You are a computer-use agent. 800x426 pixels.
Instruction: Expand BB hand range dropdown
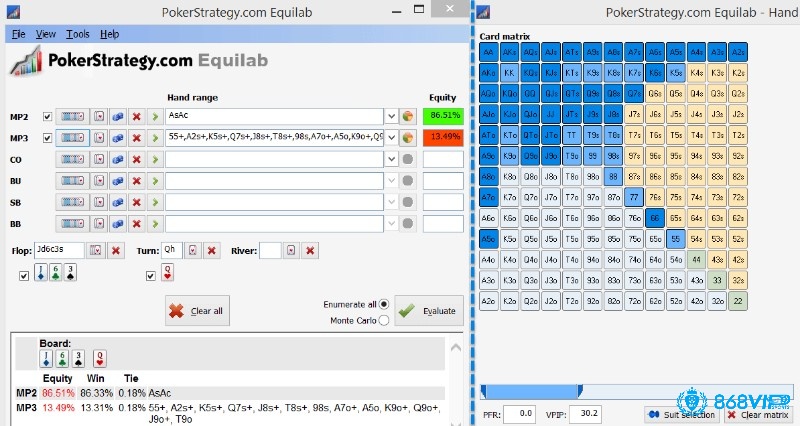pyautogui.click(x=391, y=223)
